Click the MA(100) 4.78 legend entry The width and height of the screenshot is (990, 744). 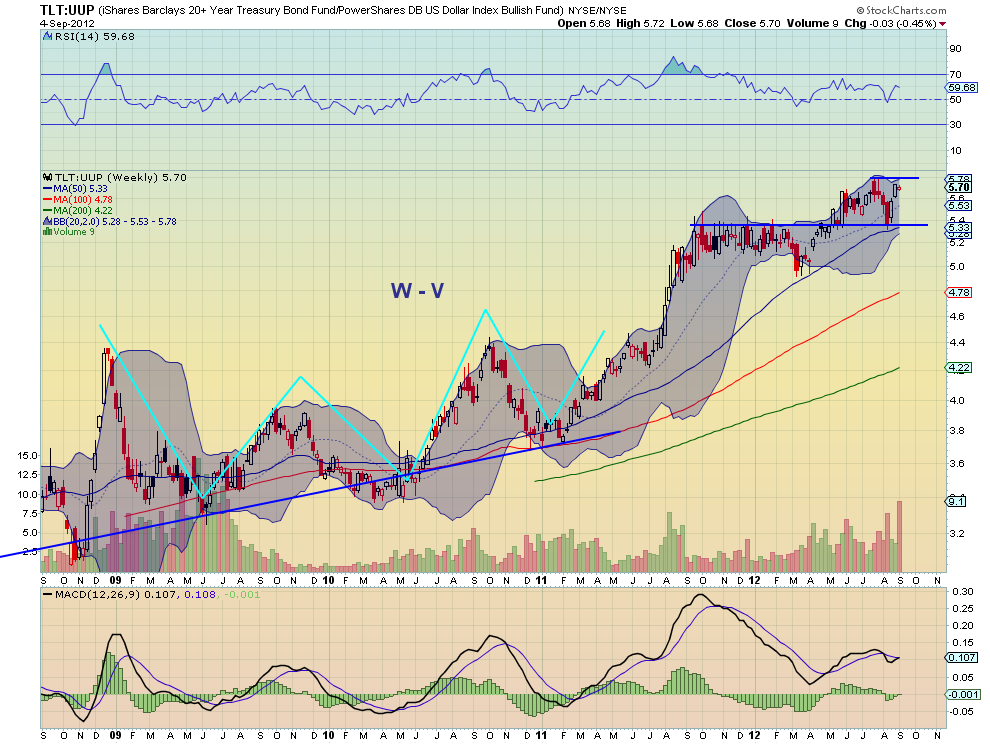[83, 200]
